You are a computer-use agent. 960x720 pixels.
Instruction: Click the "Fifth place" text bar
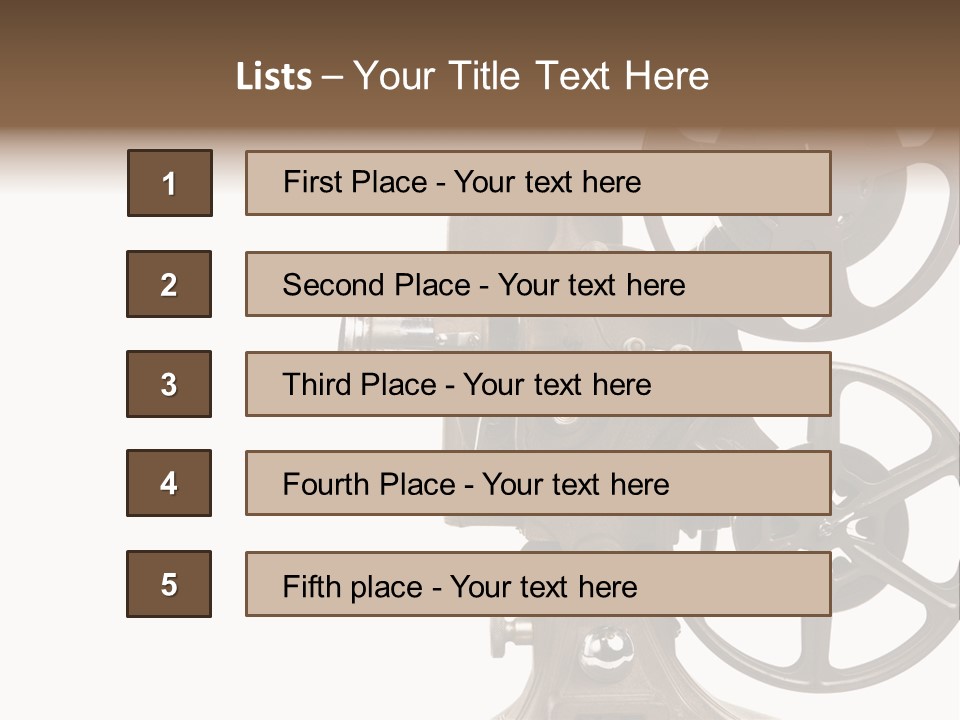coord(538,584)
